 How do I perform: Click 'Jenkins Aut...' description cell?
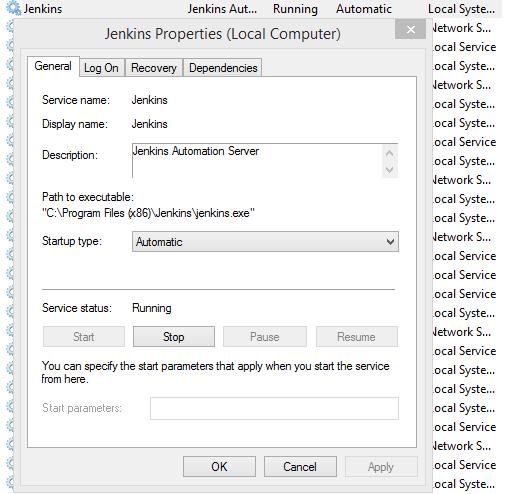[222, 9]
